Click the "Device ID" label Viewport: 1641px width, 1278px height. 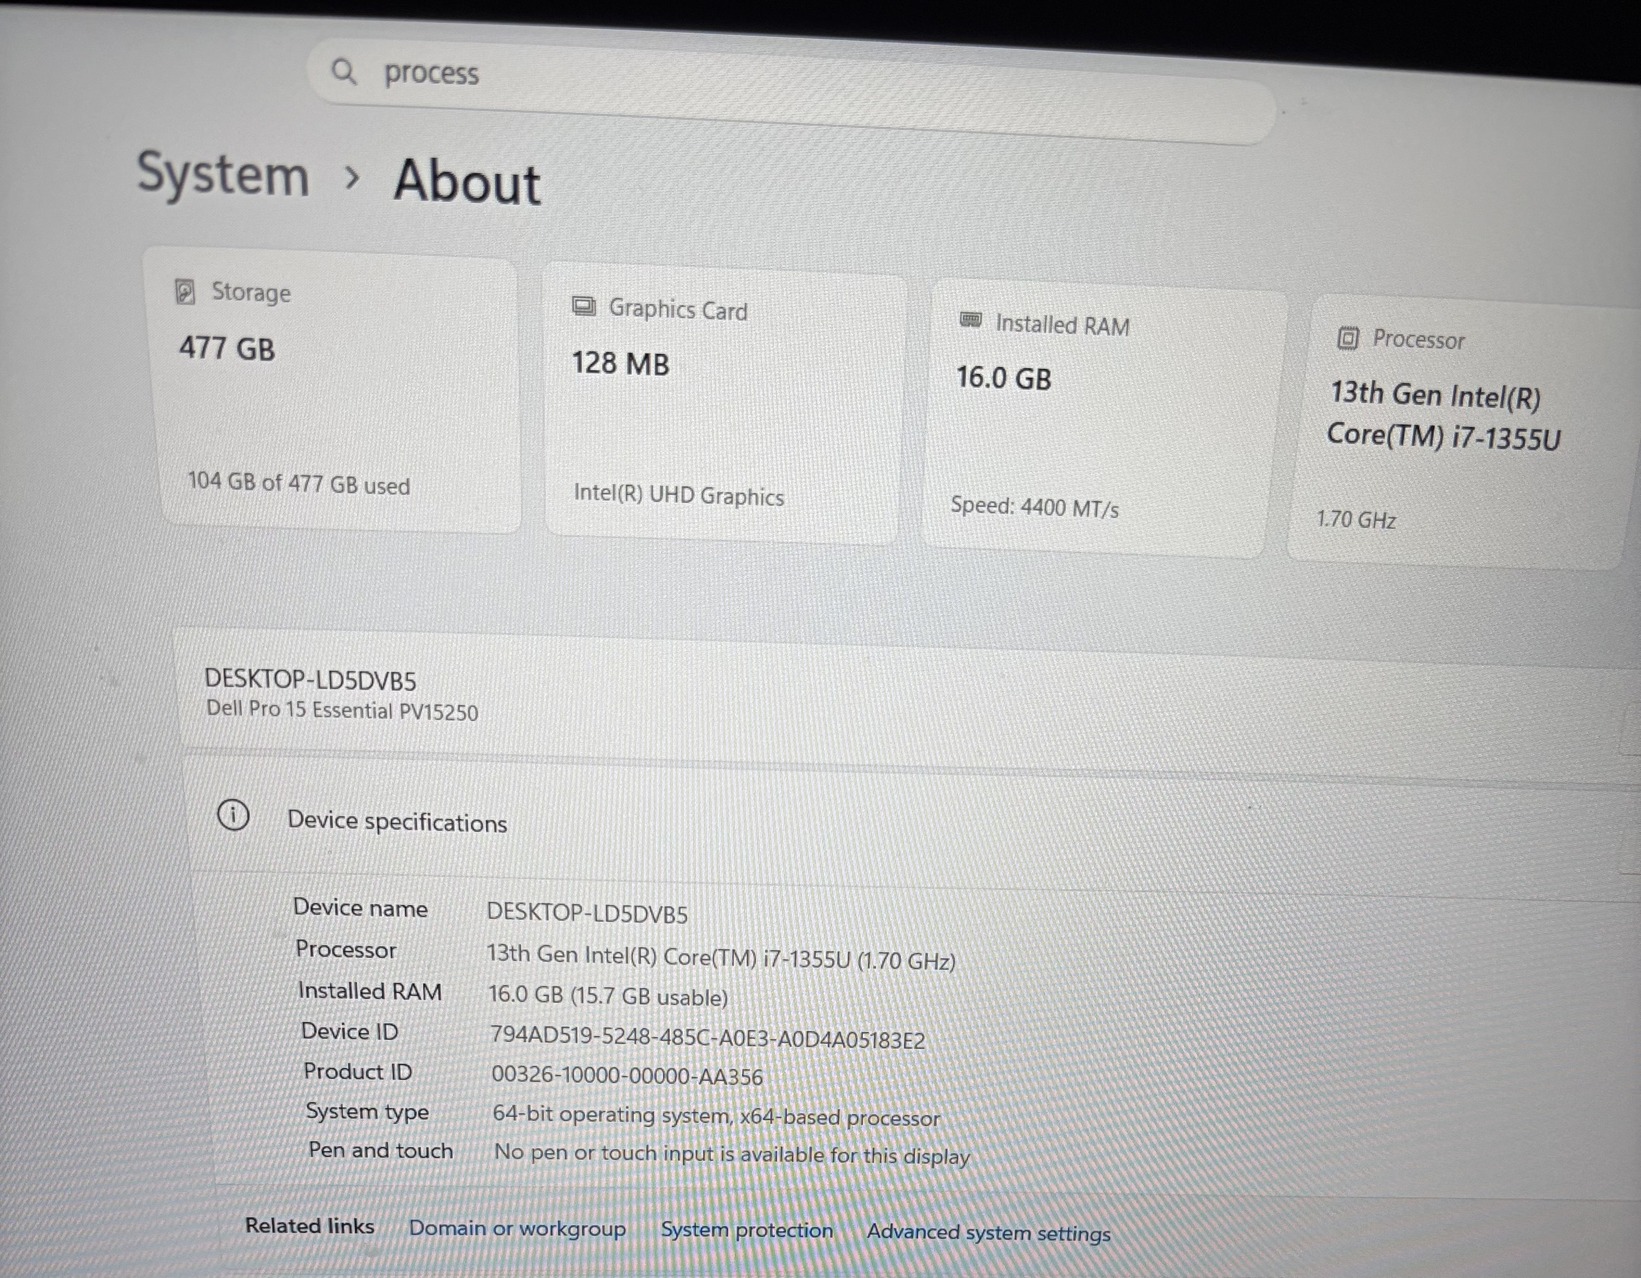point(350,1031)
